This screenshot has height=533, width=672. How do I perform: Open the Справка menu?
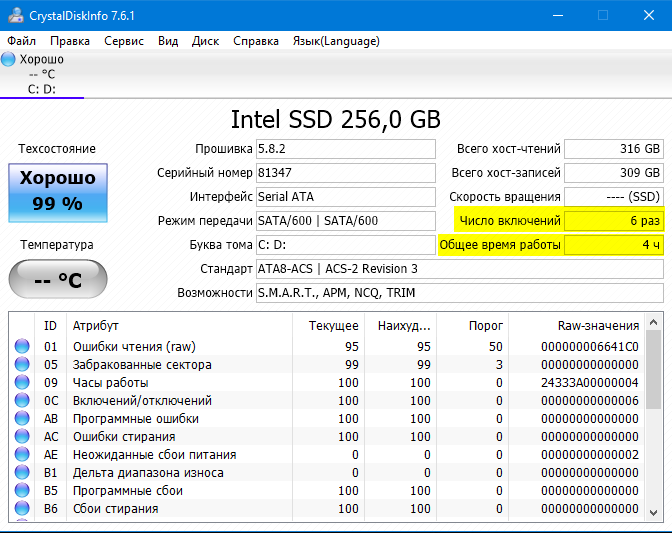pyautogui.click(x=256, y=41)
